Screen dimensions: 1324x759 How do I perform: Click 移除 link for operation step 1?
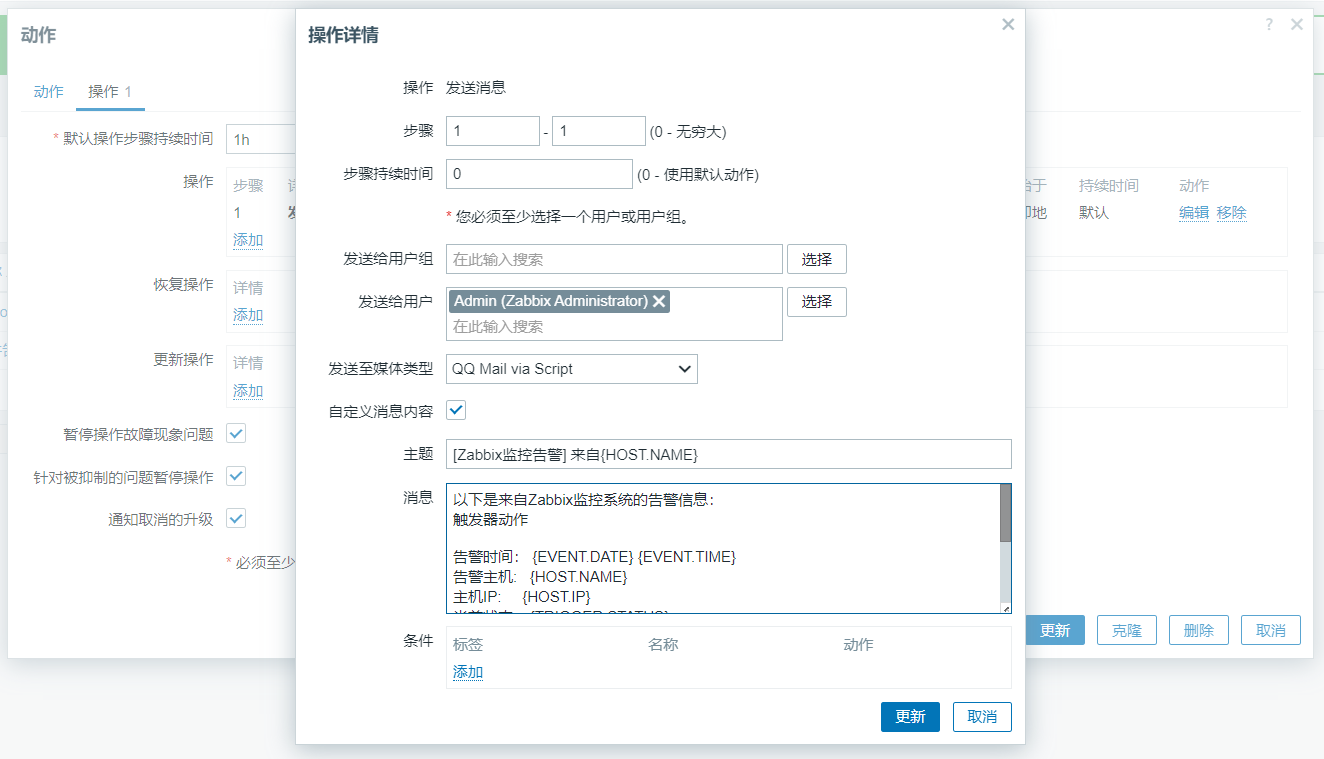click(x=1232, y=213)
